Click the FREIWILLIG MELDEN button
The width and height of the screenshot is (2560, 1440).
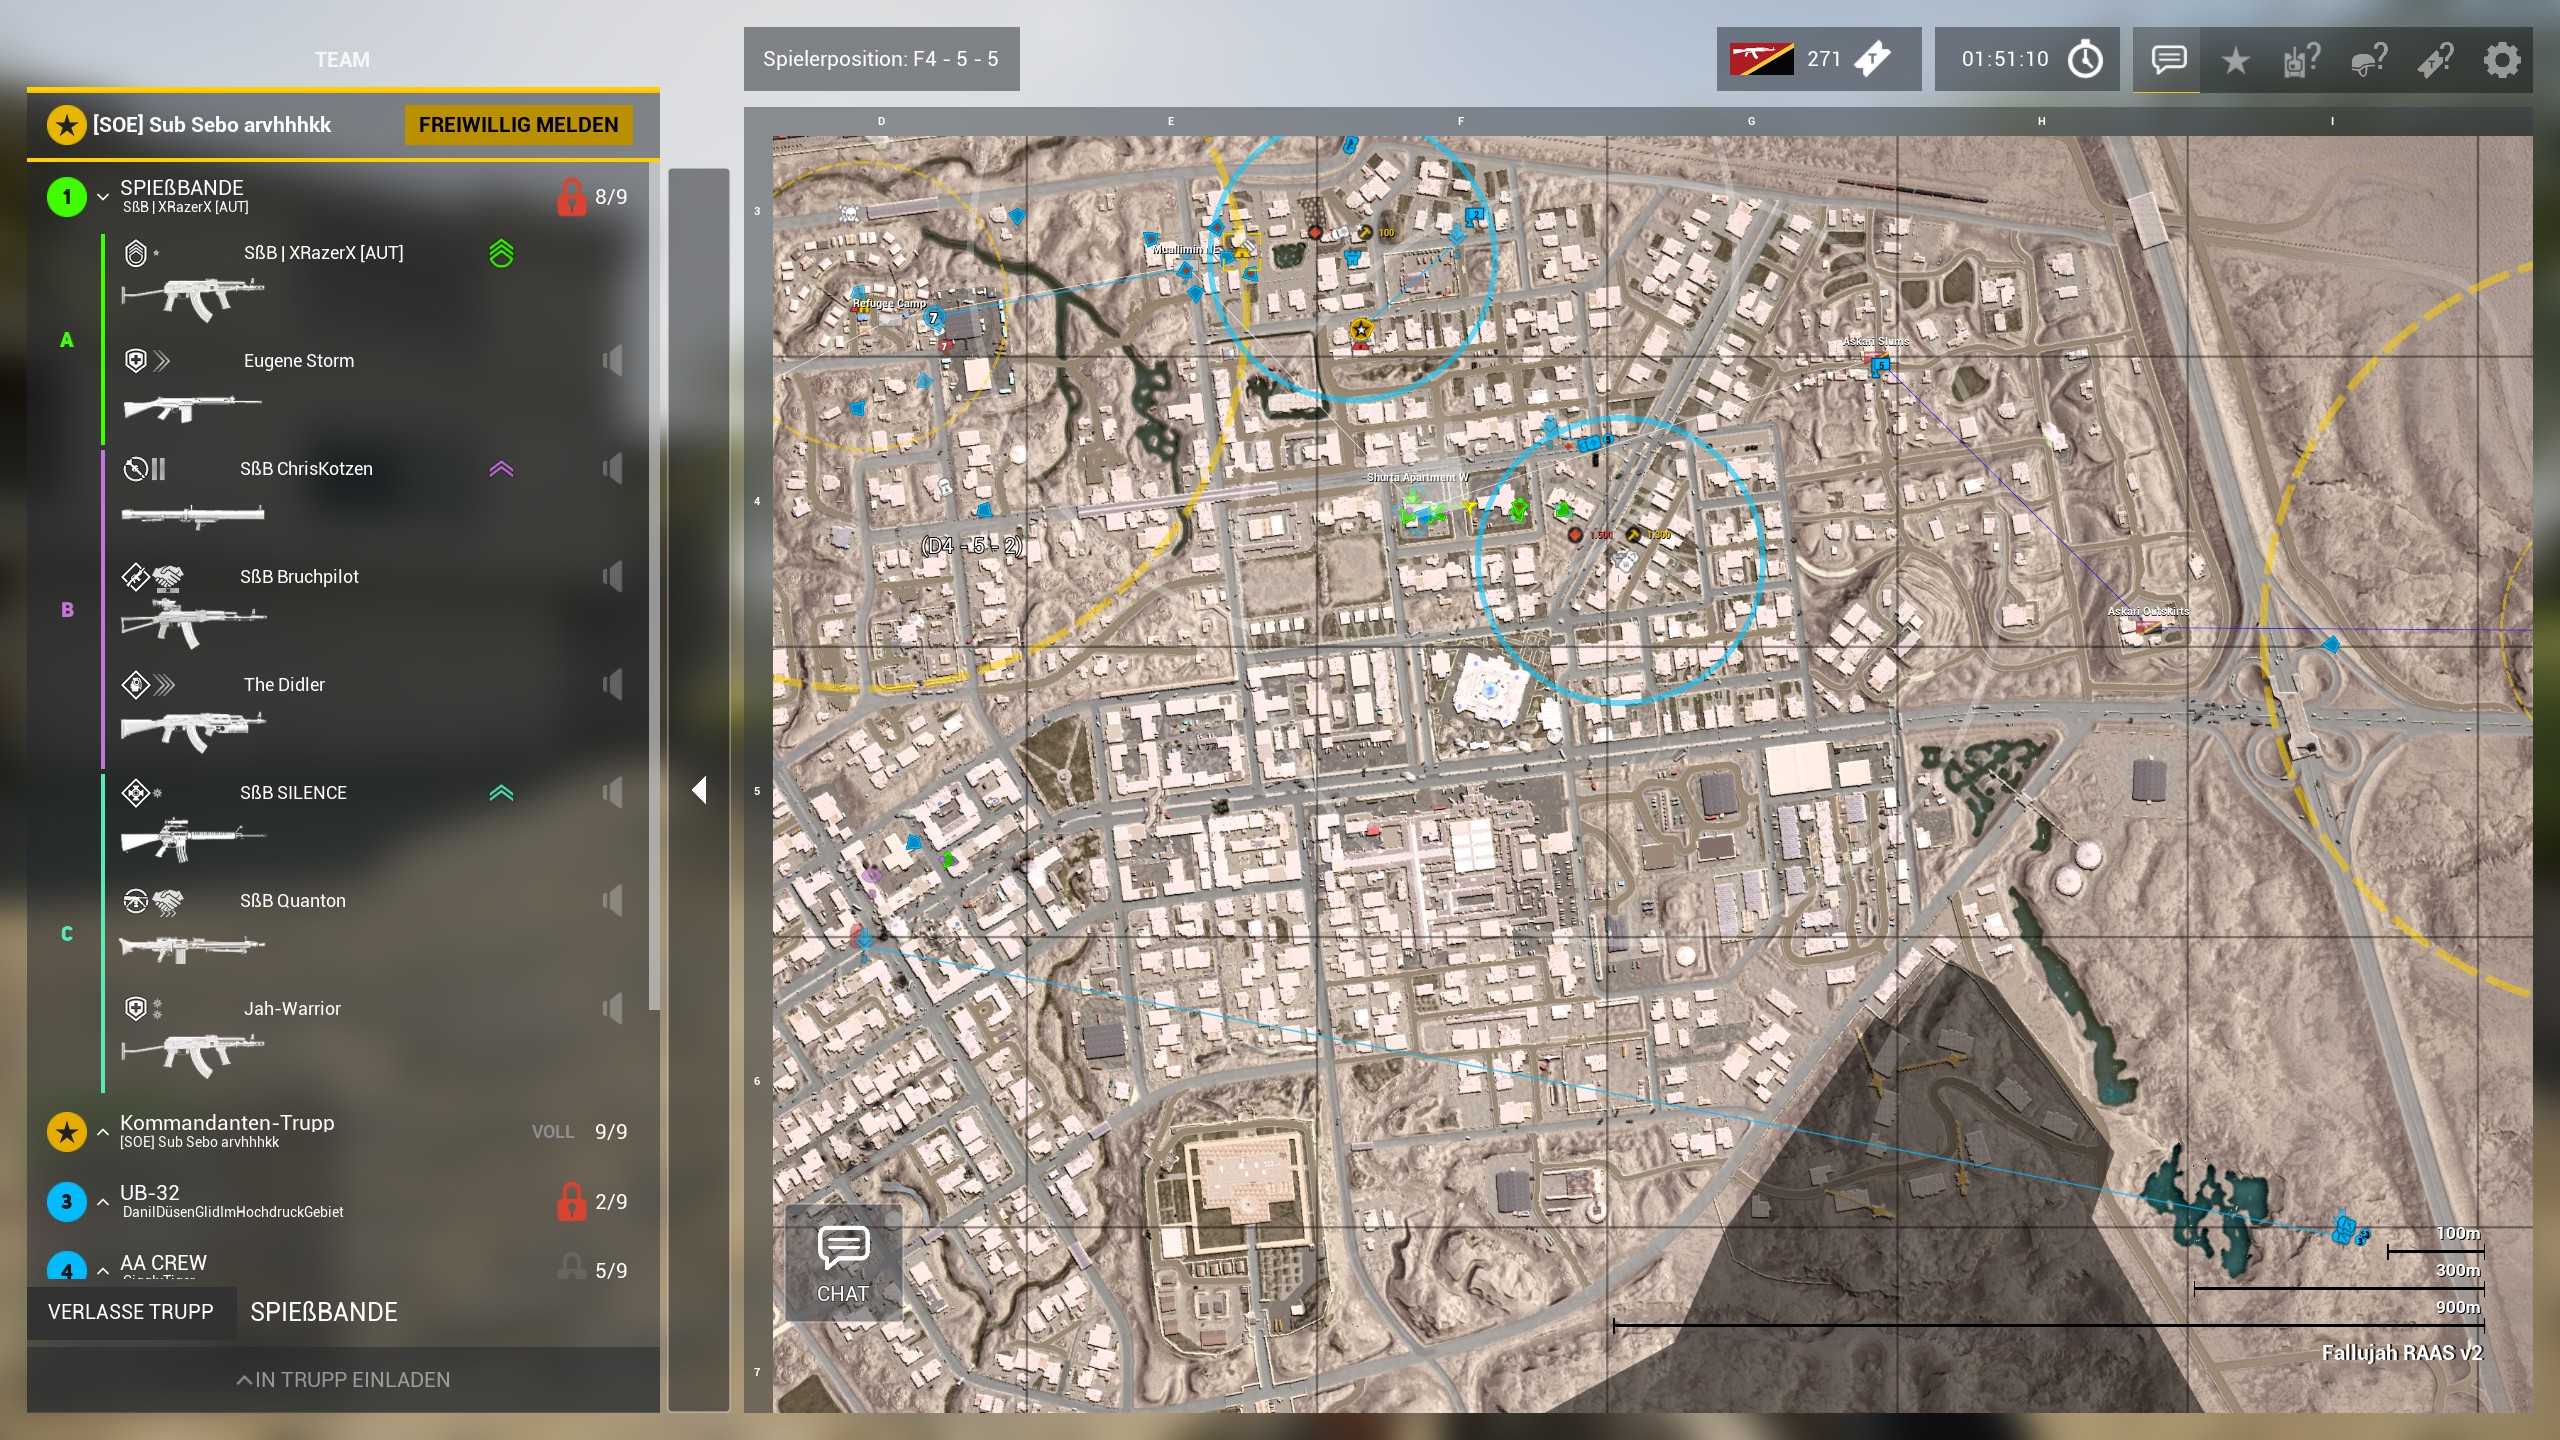(x=518, y=125)
